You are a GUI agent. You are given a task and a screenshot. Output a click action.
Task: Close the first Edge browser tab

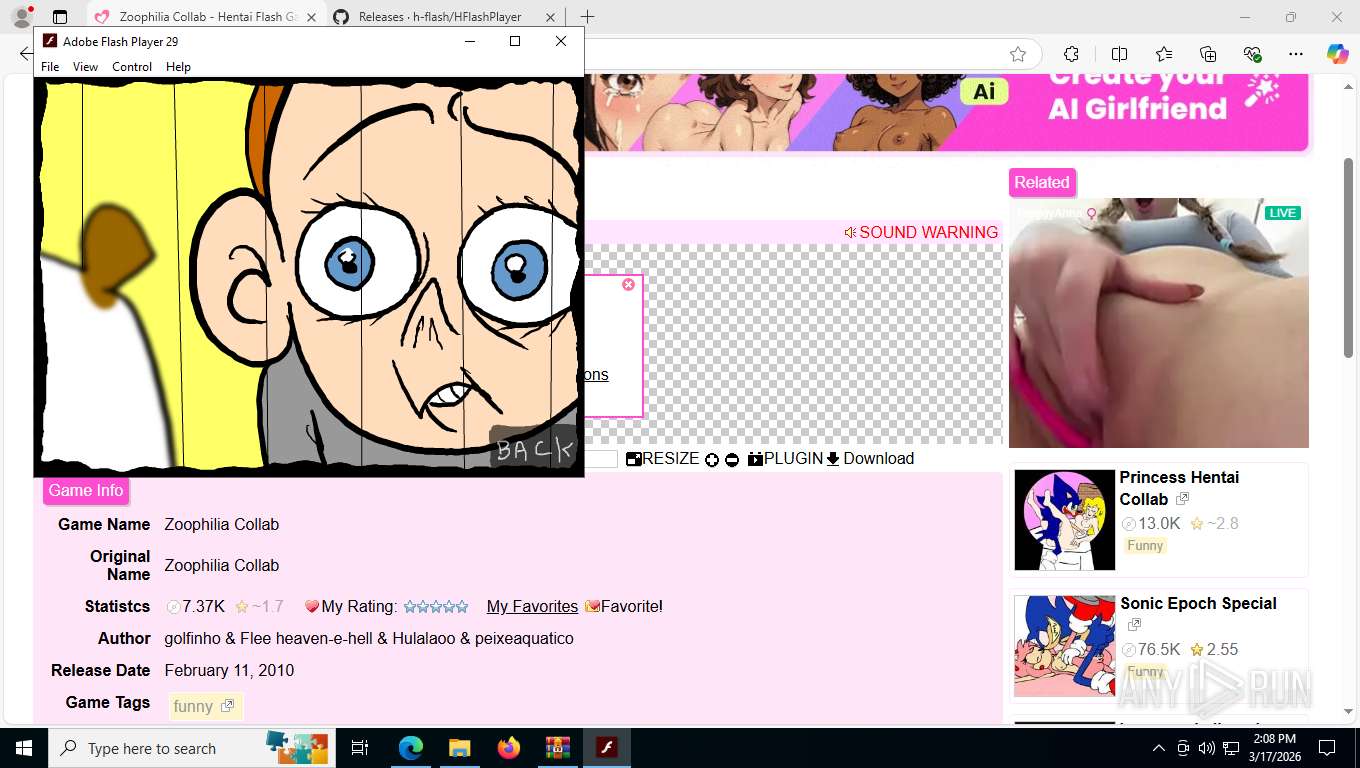[x=312, y=17]
